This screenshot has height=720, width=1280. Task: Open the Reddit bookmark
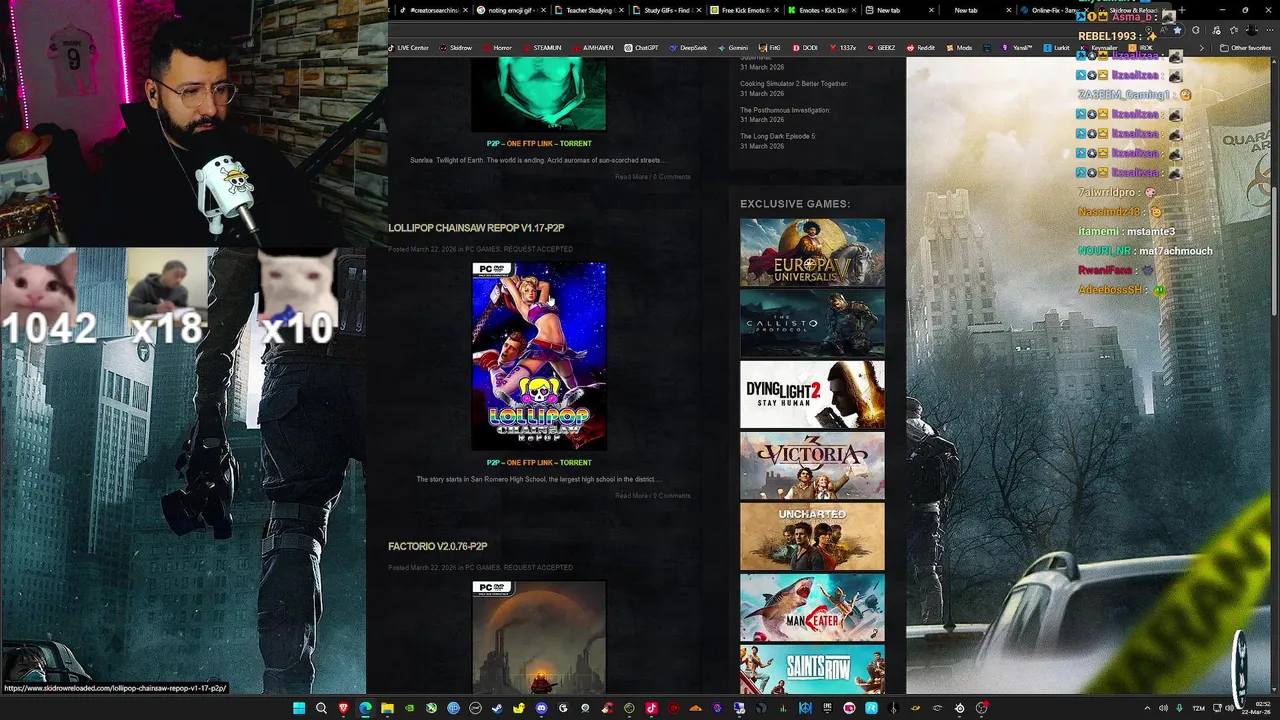921,48
